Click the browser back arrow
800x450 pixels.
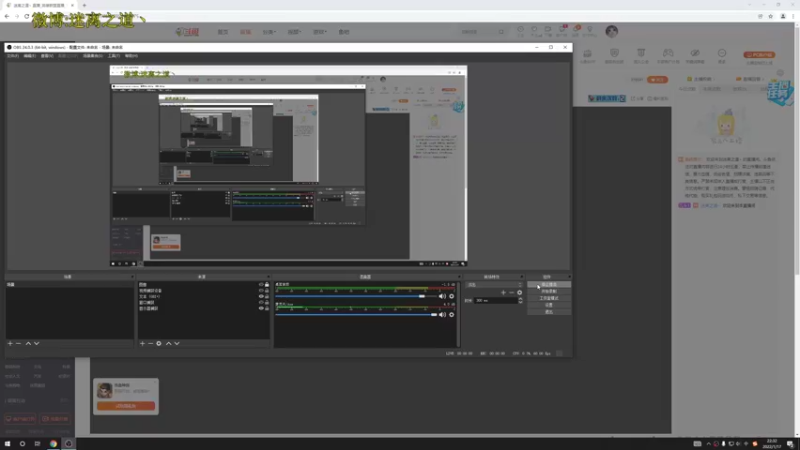[7, 16]
